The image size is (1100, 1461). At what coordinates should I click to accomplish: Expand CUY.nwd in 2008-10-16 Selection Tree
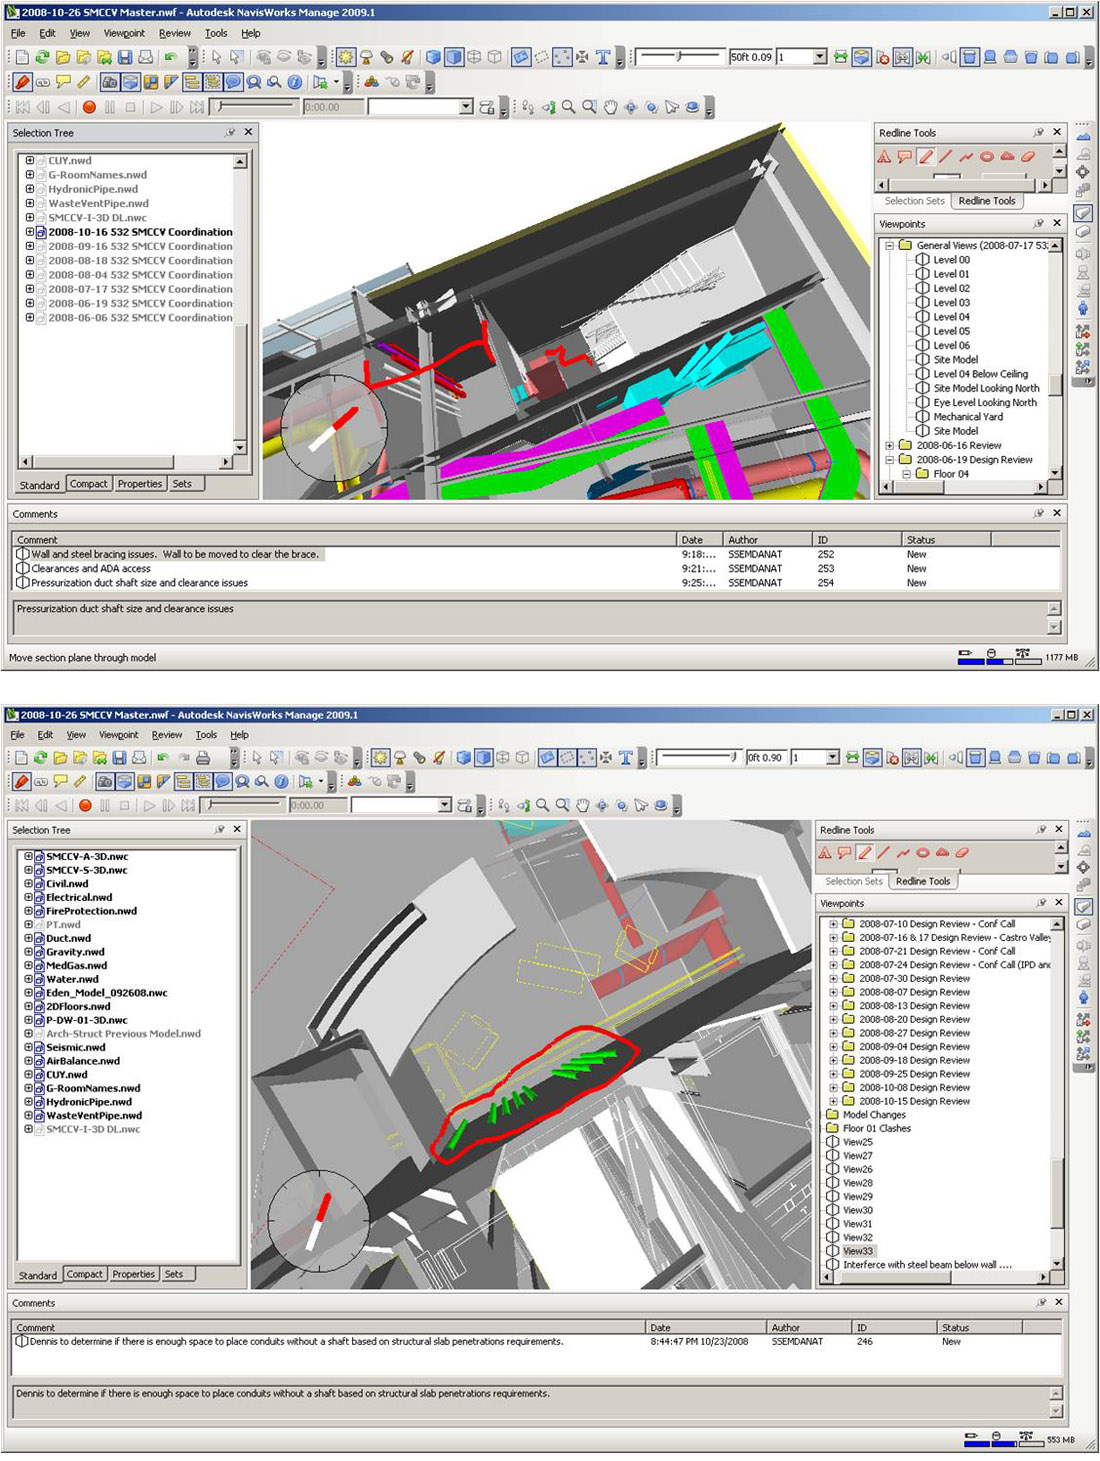point(29,160)
